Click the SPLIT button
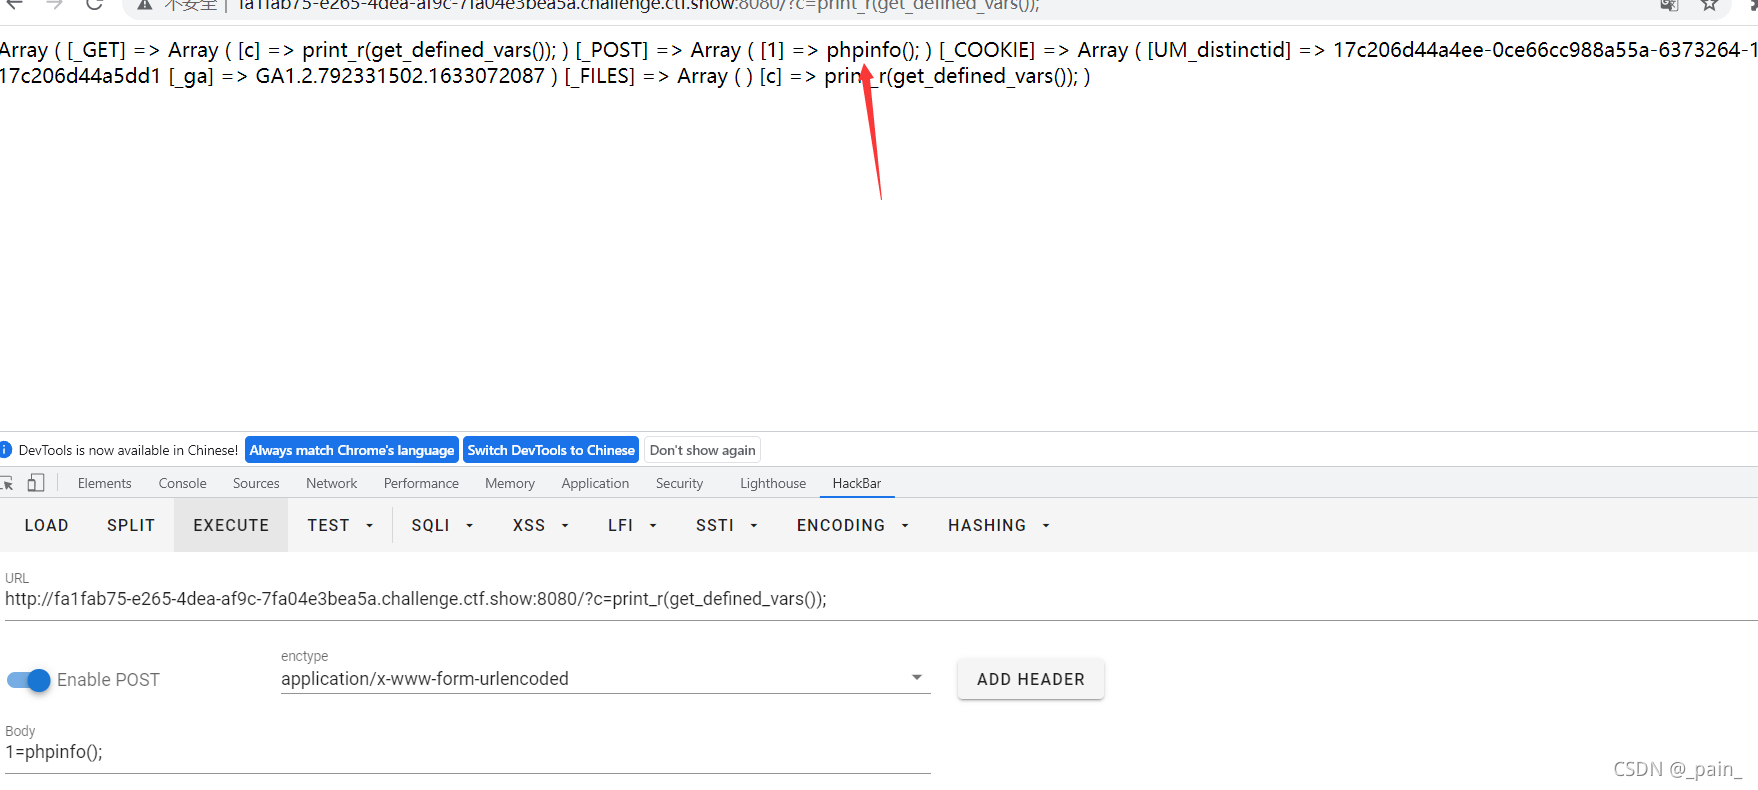1758x790 pixels. (131, 525)
